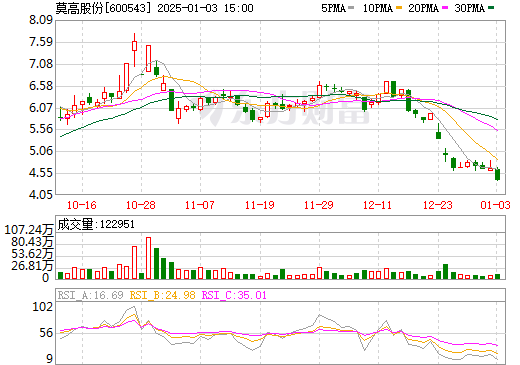Select the 10-28 date axis label
The height and width of the screenshot is (365, 520).
coord(141,205)
